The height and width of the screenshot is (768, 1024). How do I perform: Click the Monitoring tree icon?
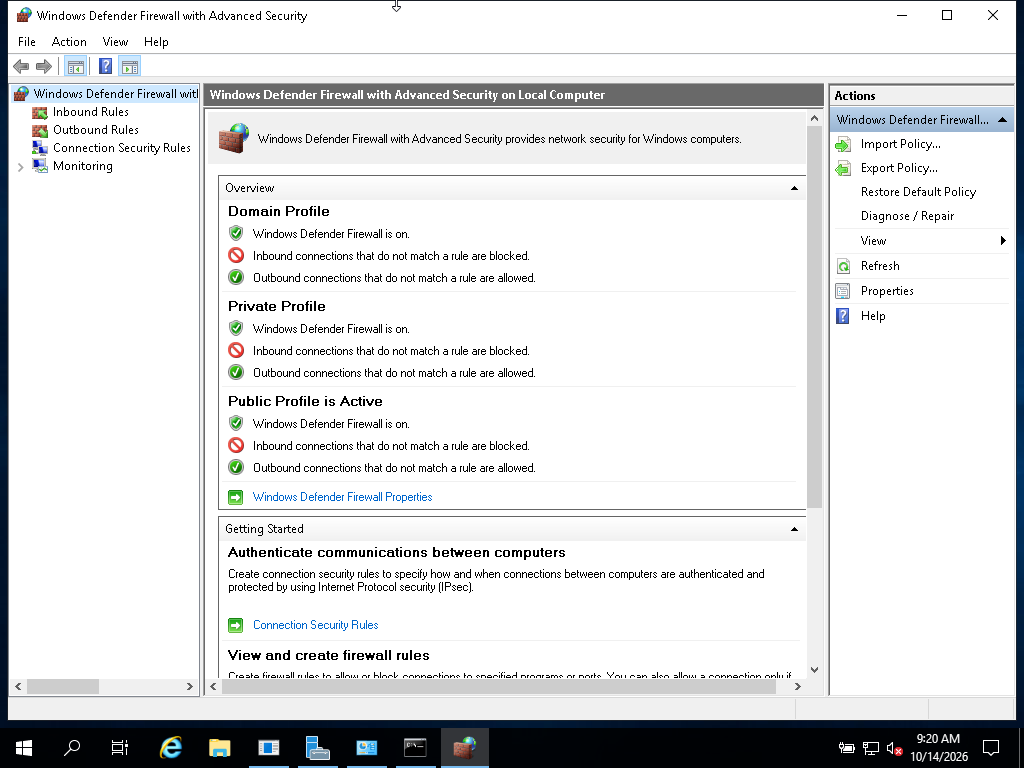click(40, 166)
